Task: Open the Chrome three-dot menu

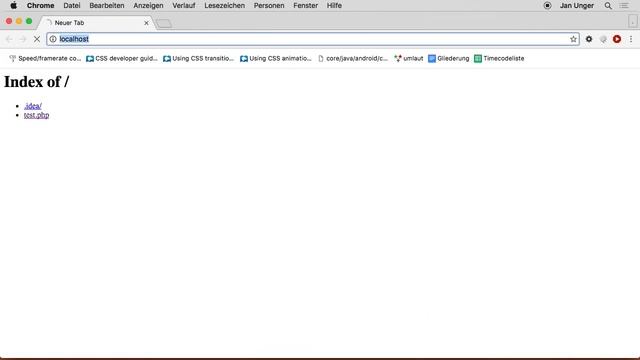Action: 631,39
